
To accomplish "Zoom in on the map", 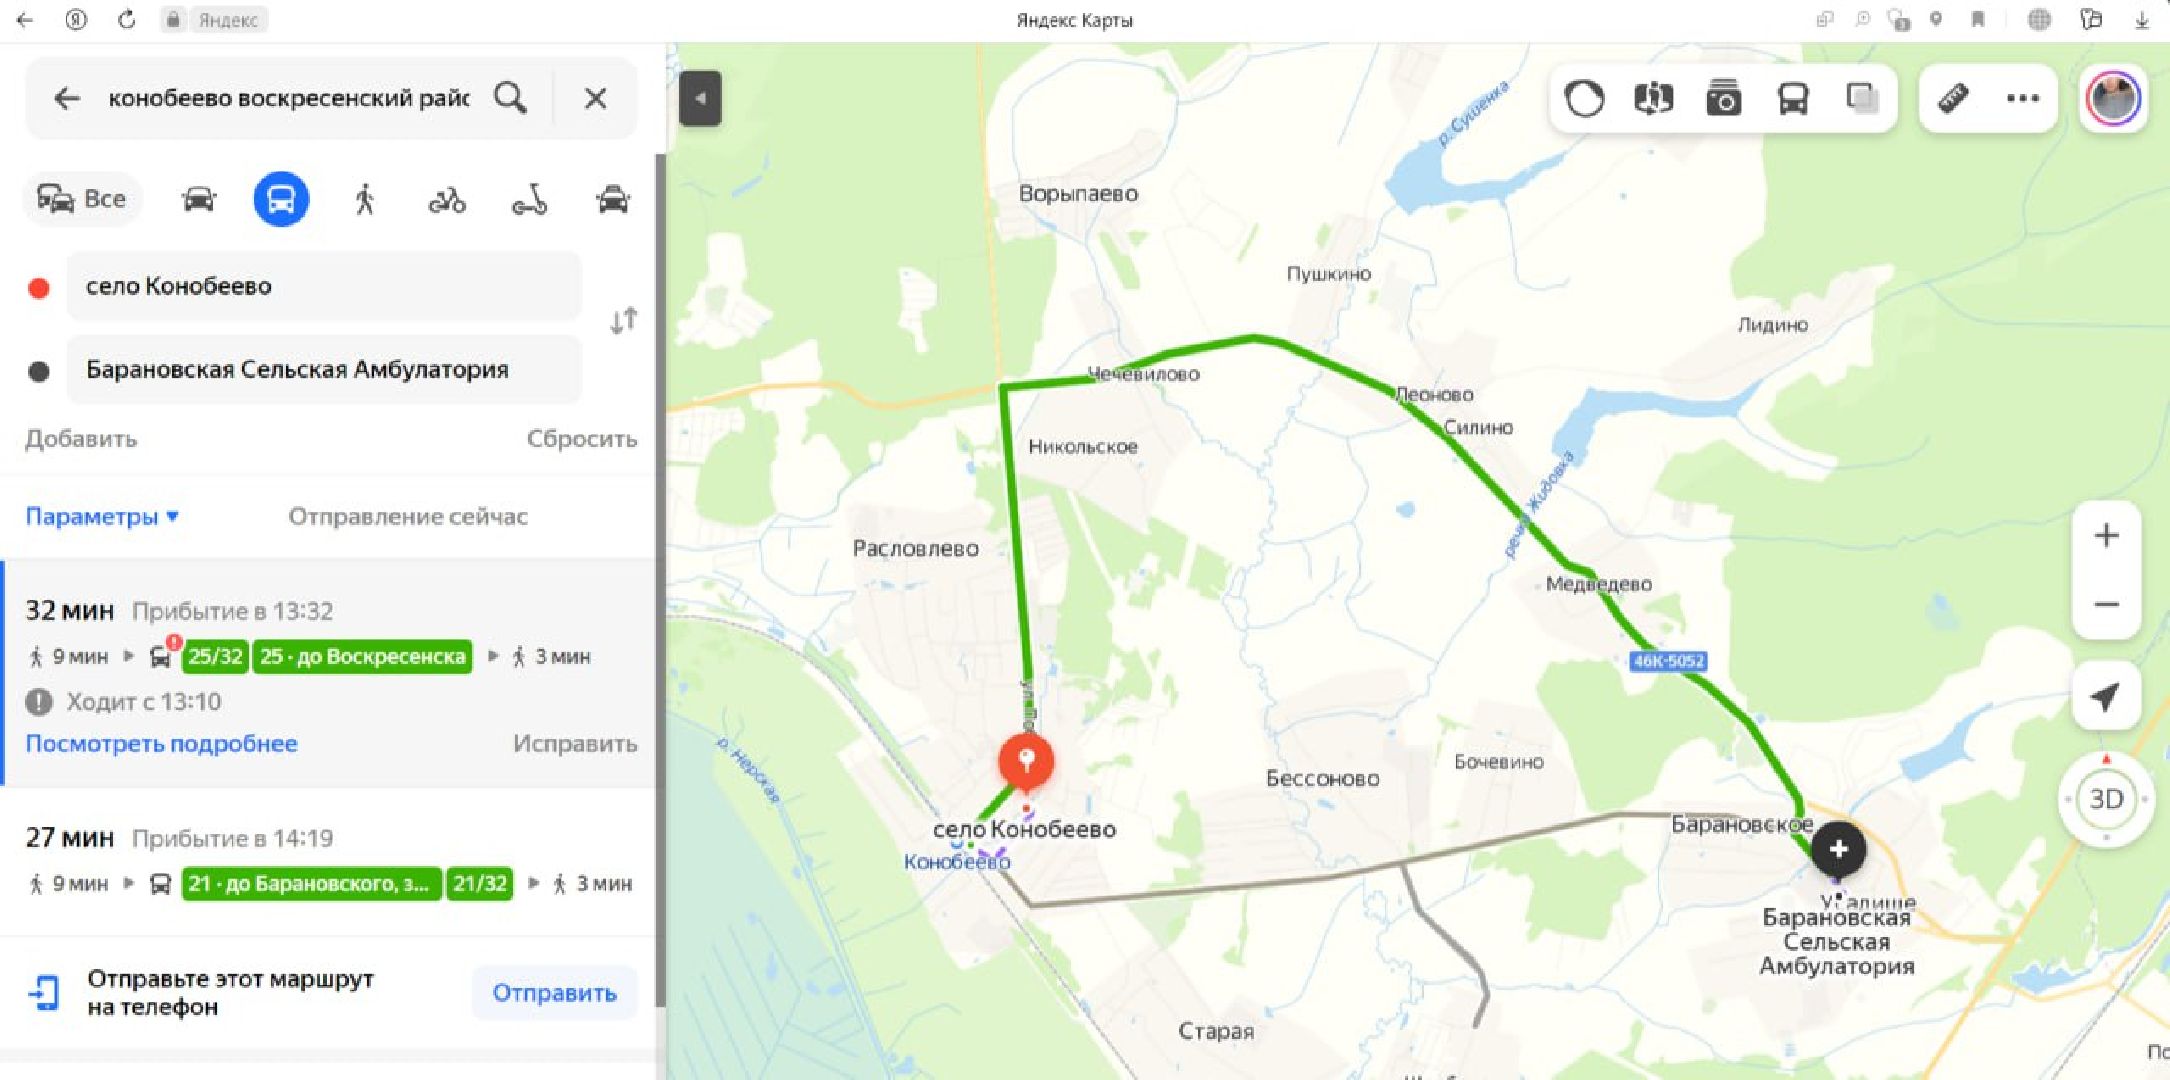I will (x=2106, y=535).
